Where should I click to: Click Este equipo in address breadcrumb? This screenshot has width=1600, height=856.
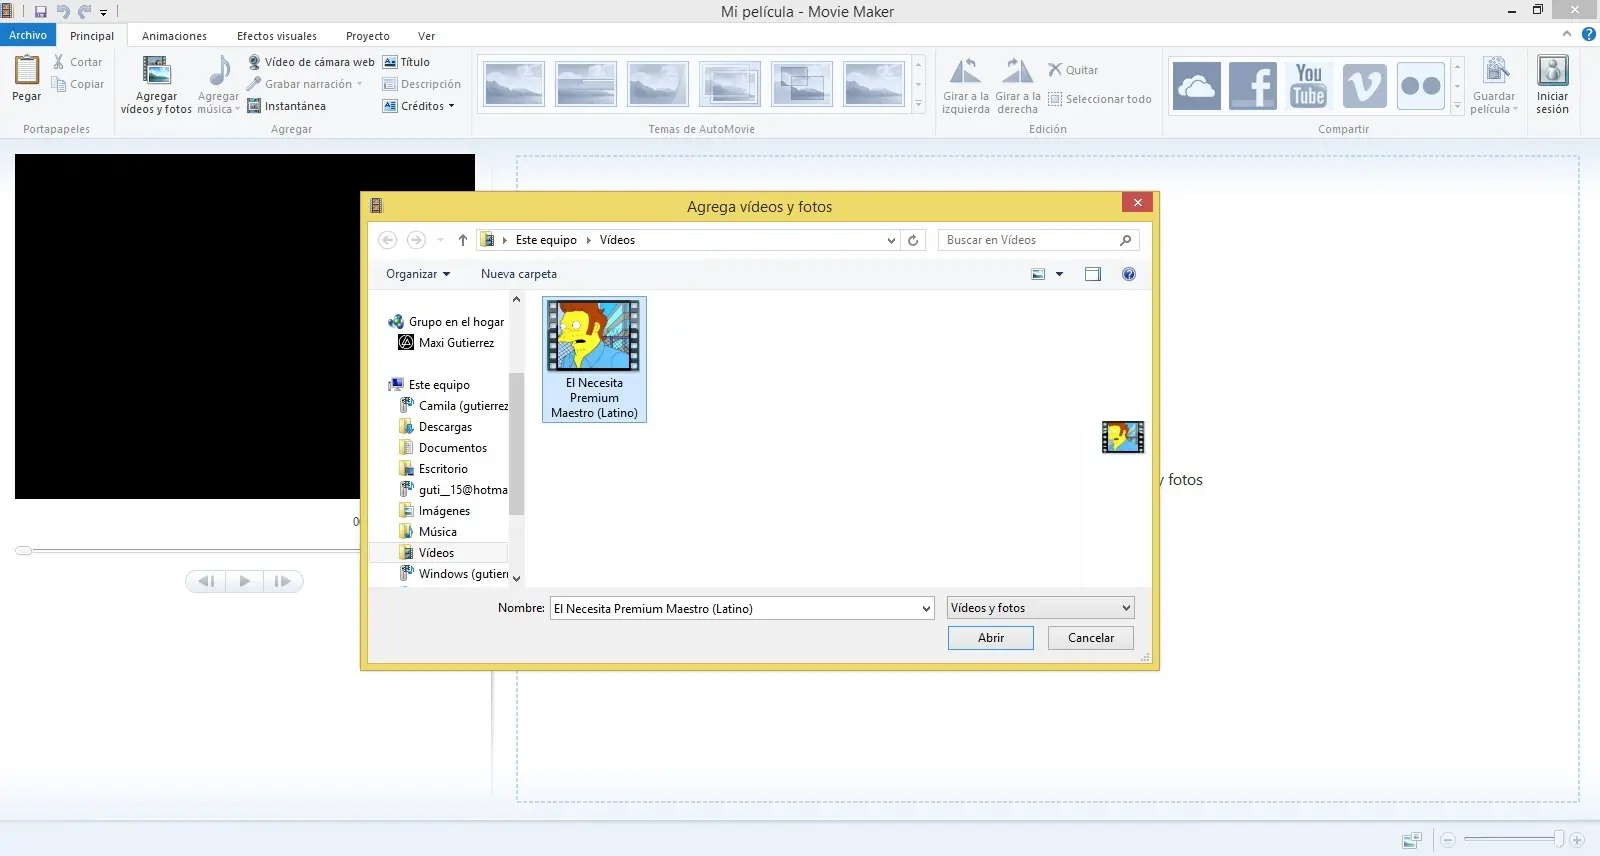546,240
